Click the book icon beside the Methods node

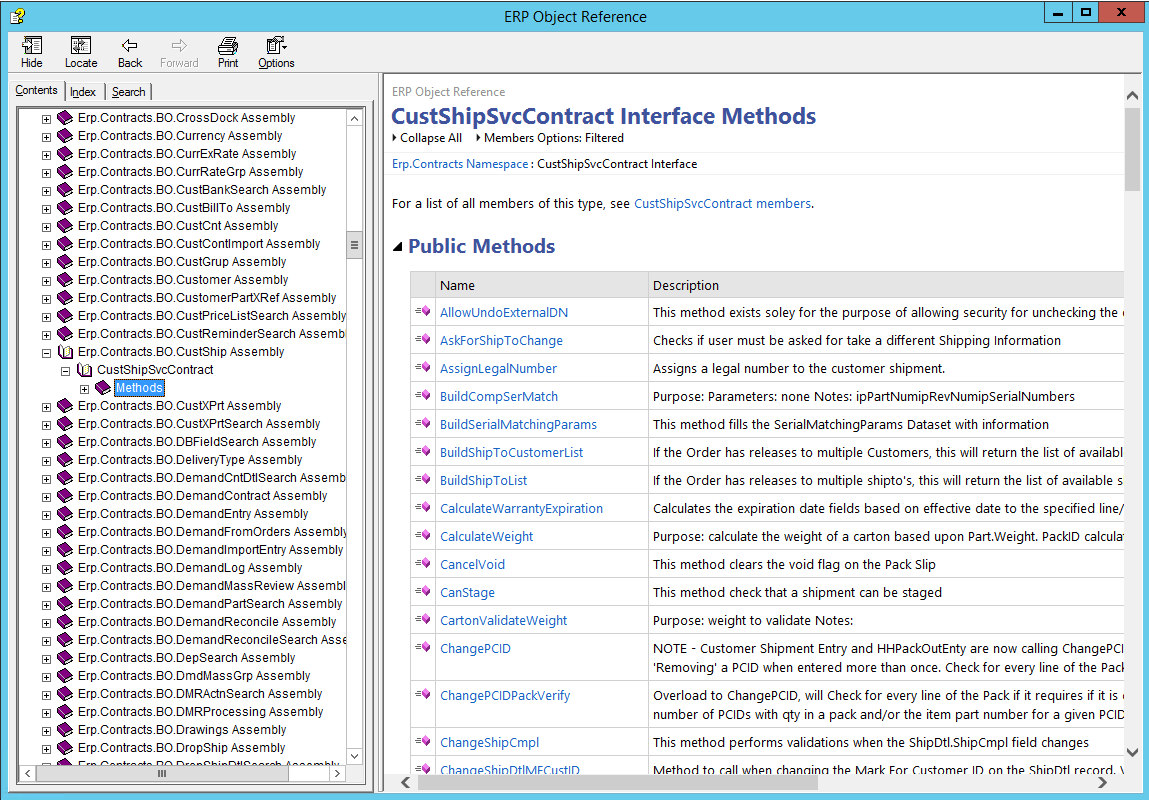[x=103, y=388]
